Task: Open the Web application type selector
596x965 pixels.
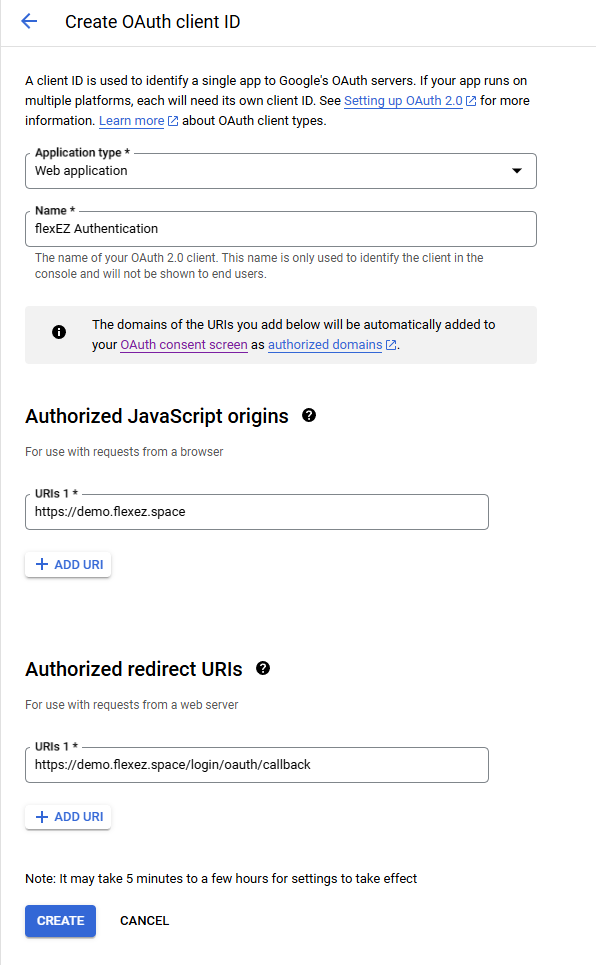Action: point(281,170)
